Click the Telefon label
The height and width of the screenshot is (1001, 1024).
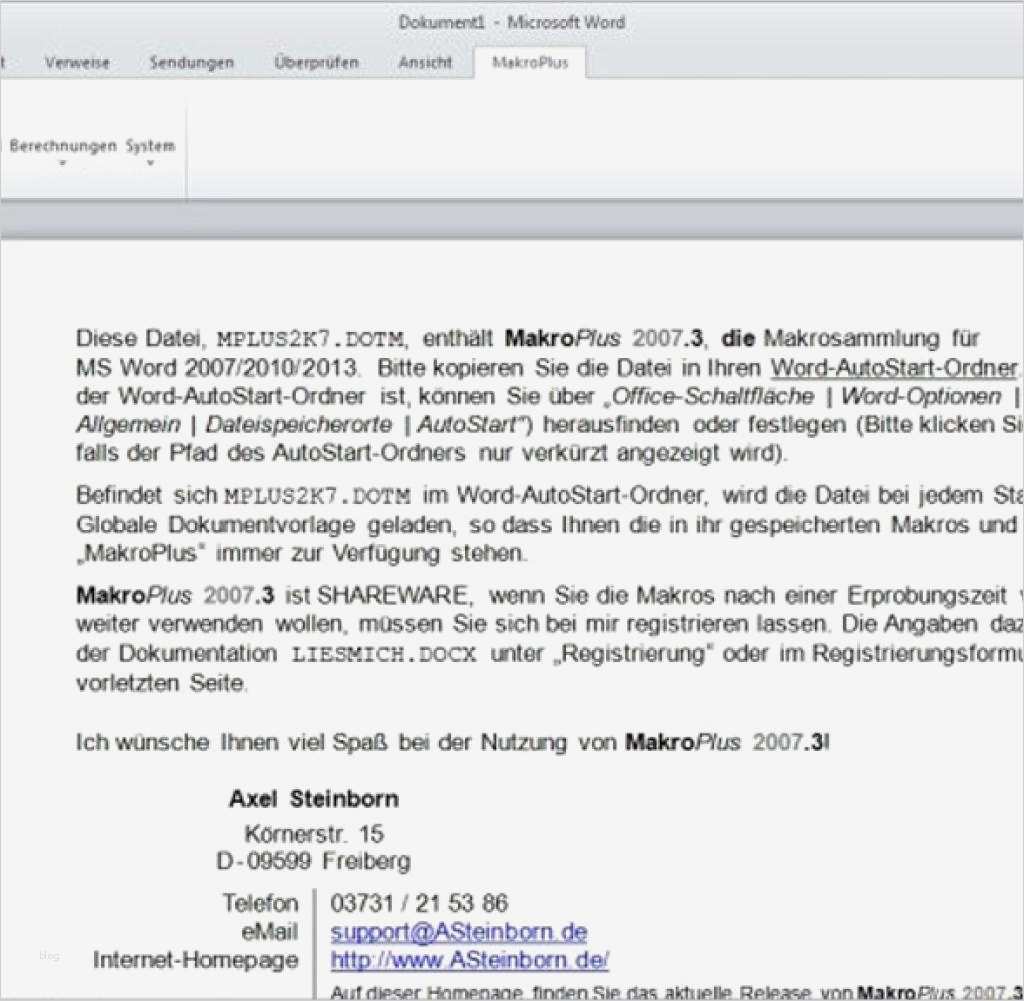point(261,904)
